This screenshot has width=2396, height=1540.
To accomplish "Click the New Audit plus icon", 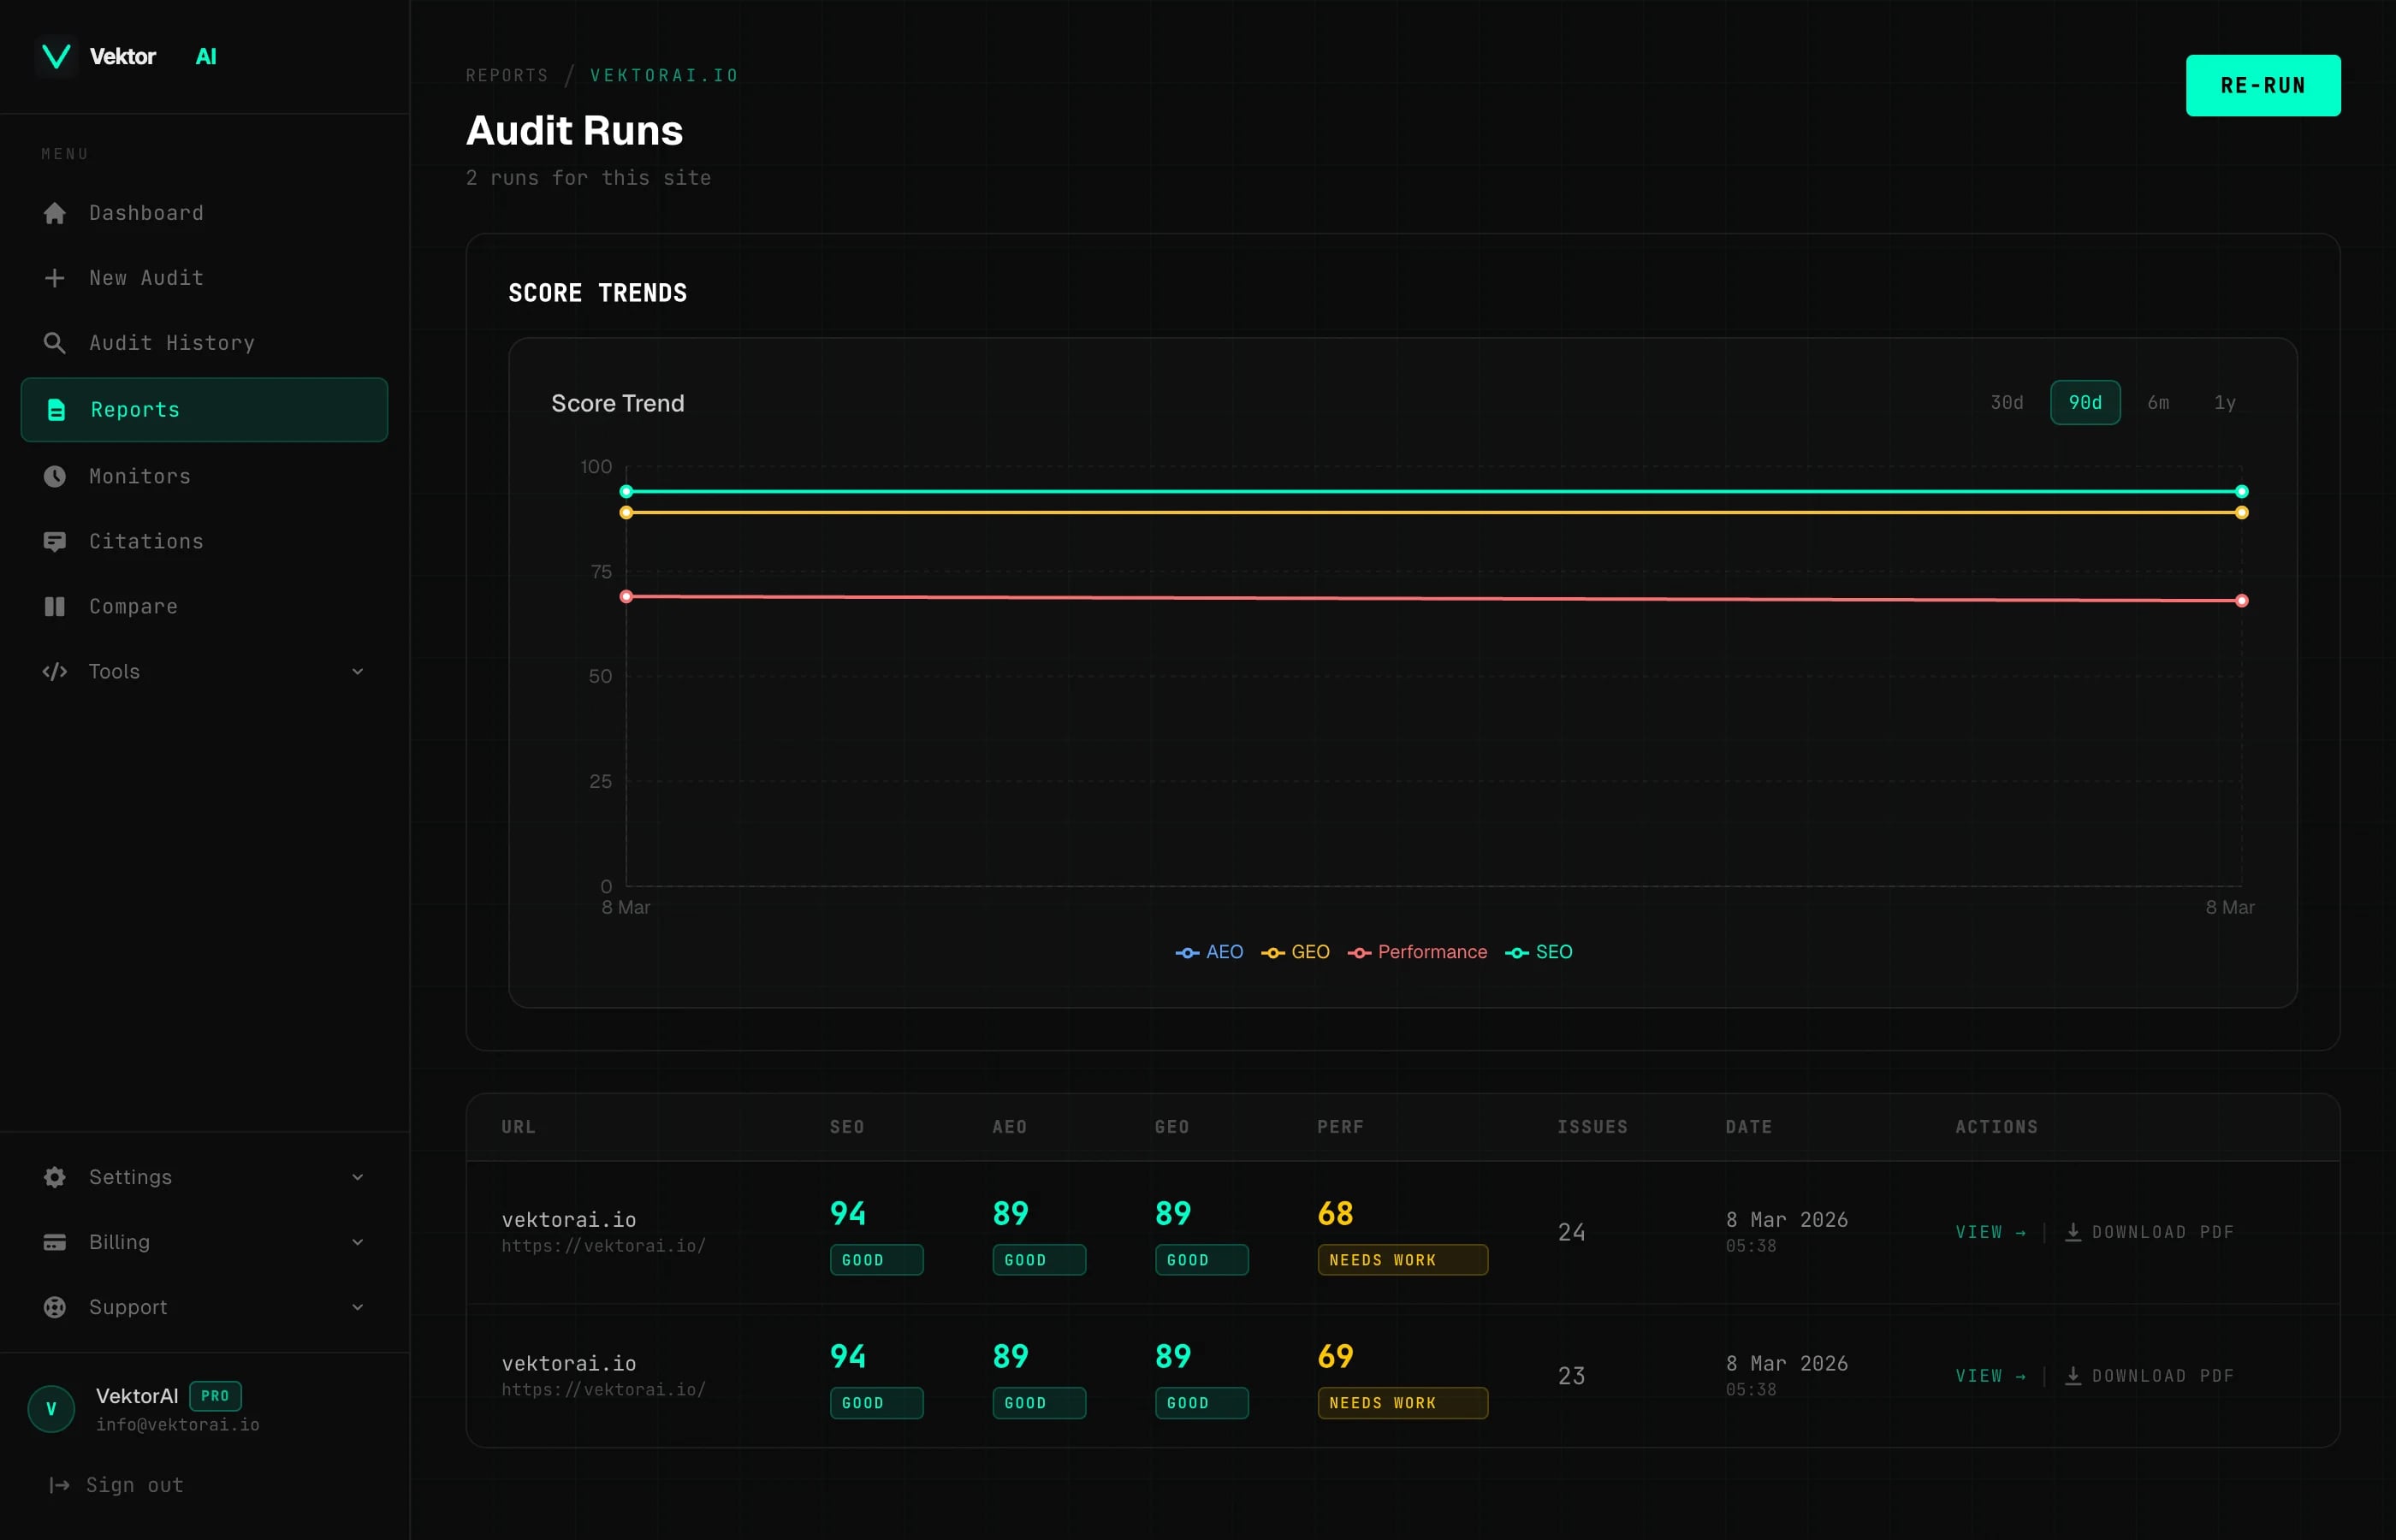I will (55, 278).
